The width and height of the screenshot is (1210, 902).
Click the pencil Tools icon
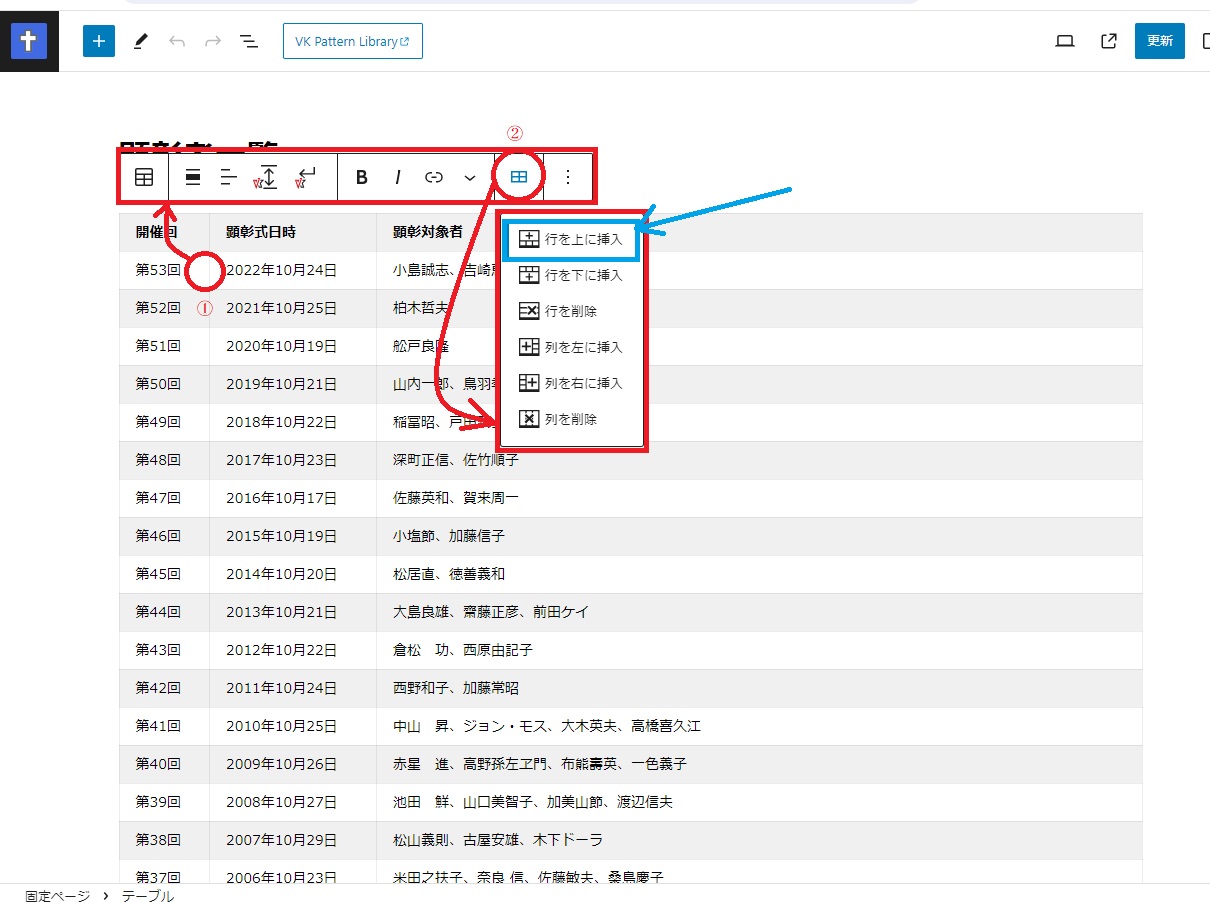tap(140, 41)
